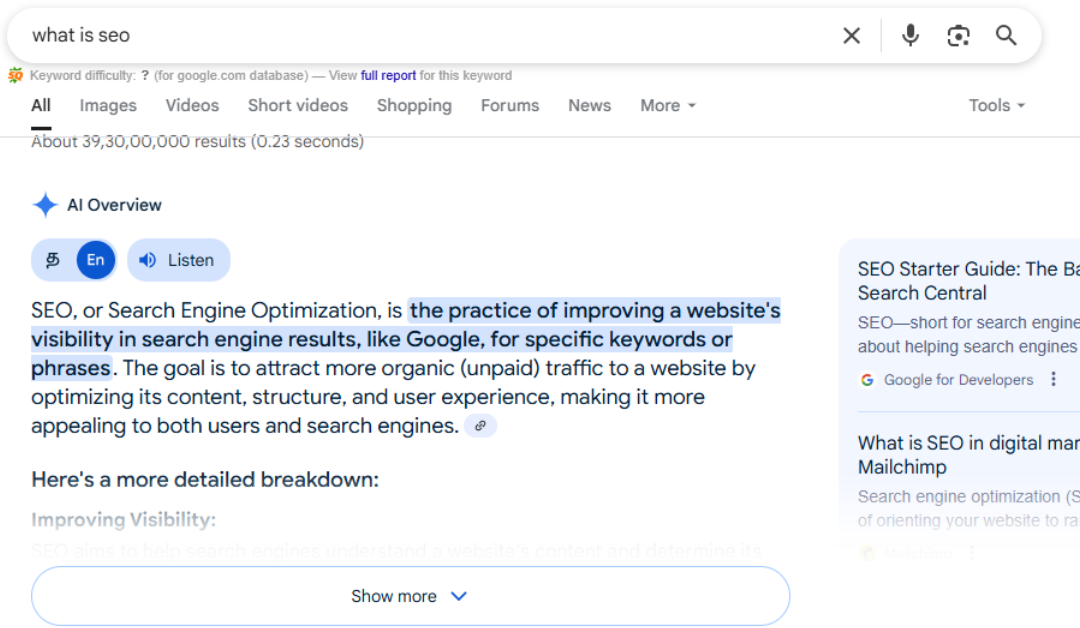
Task: Open Google Lens image search icon
Action: click(958, 36)
